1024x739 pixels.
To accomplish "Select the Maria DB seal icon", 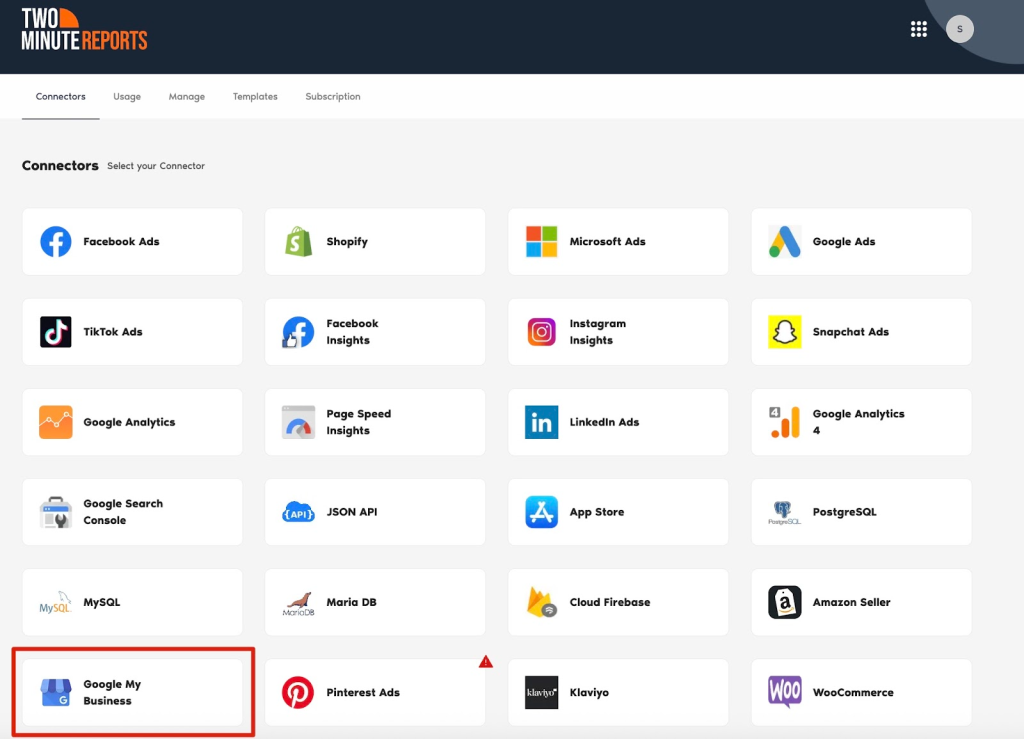I will tap(298, 603).
